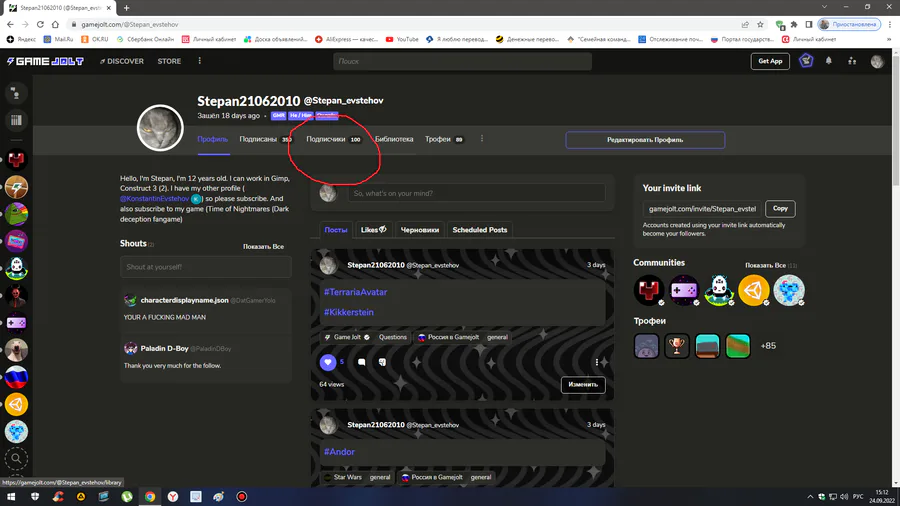Image resolution: width=900 pixels, height=506 pixels.
Task: Open the notifications bell
Action: 828,61
